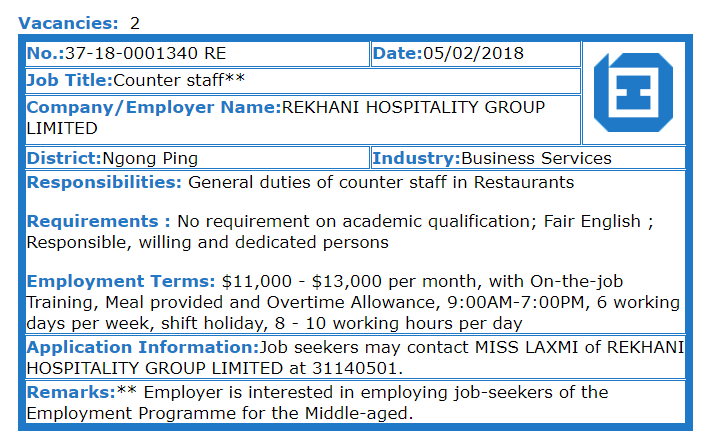Click the Job Title Counter staff text
This screenshot has width=711, height=442.
[179, 80]
